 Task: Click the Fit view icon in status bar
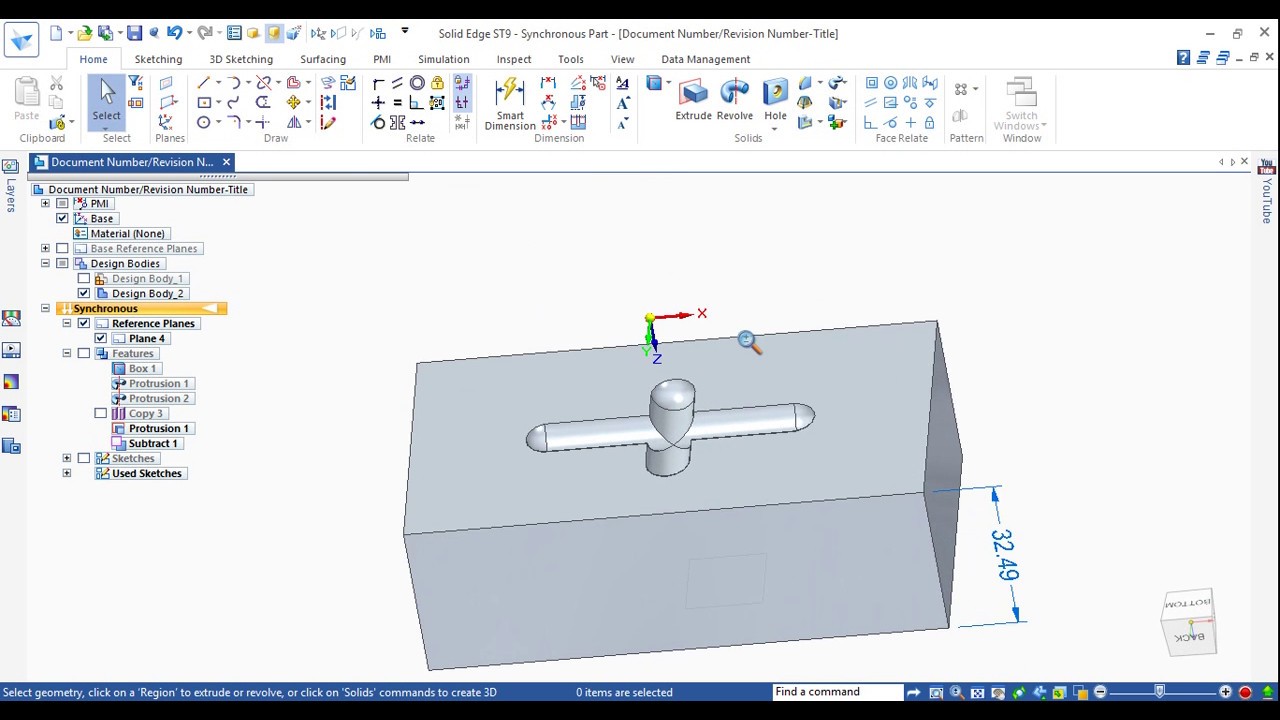coord(977,692)
